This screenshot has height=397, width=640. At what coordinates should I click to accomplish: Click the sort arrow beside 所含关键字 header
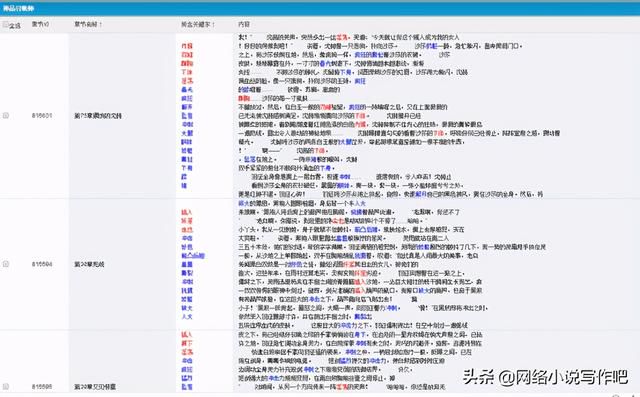[x=213, y=24]
